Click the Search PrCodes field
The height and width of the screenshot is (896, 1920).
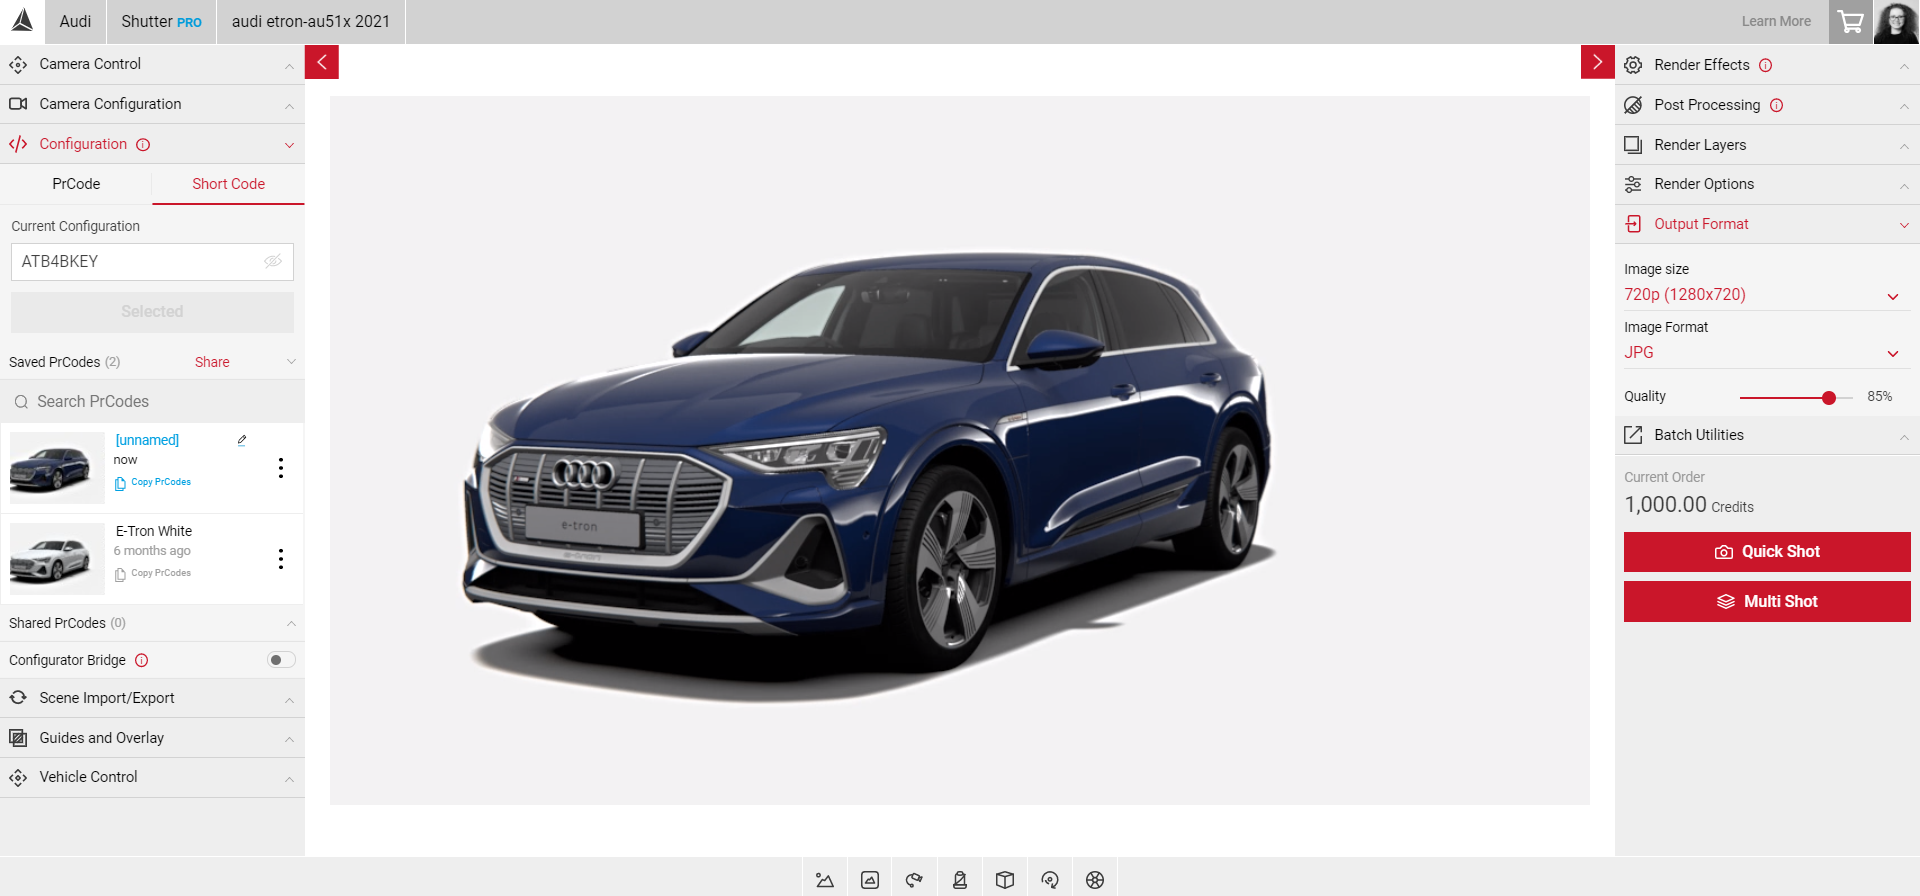152,401
